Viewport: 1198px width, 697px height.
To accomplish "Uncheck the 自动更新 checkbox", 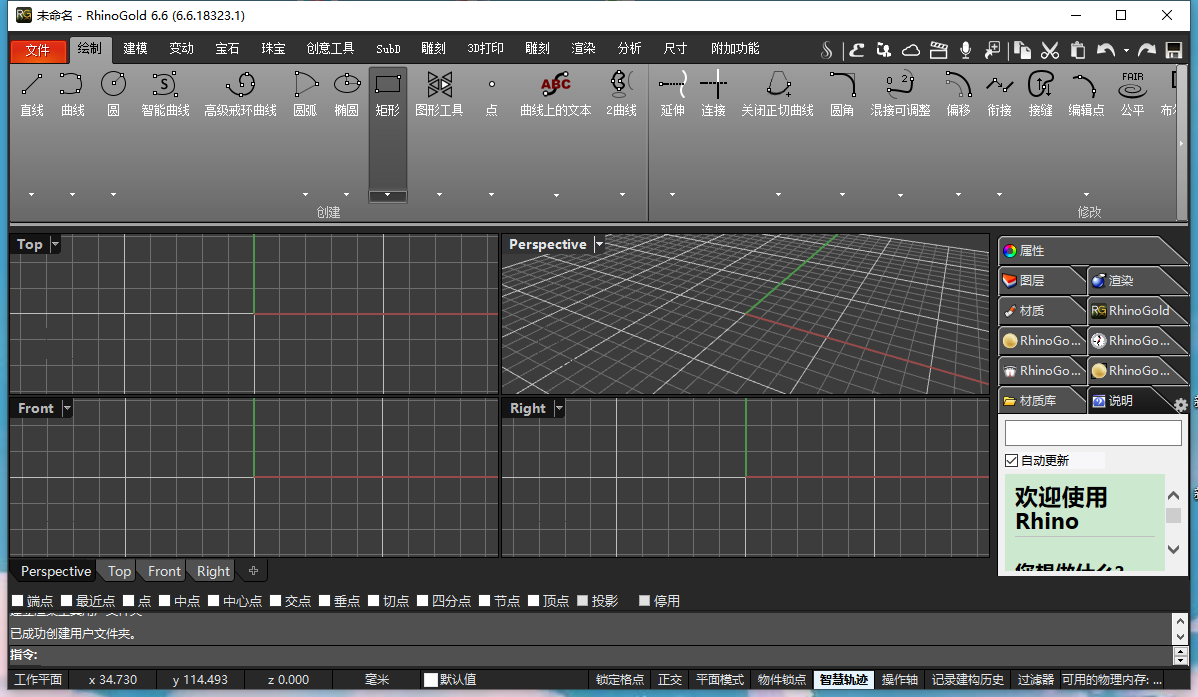I will tap(1012, 460).
